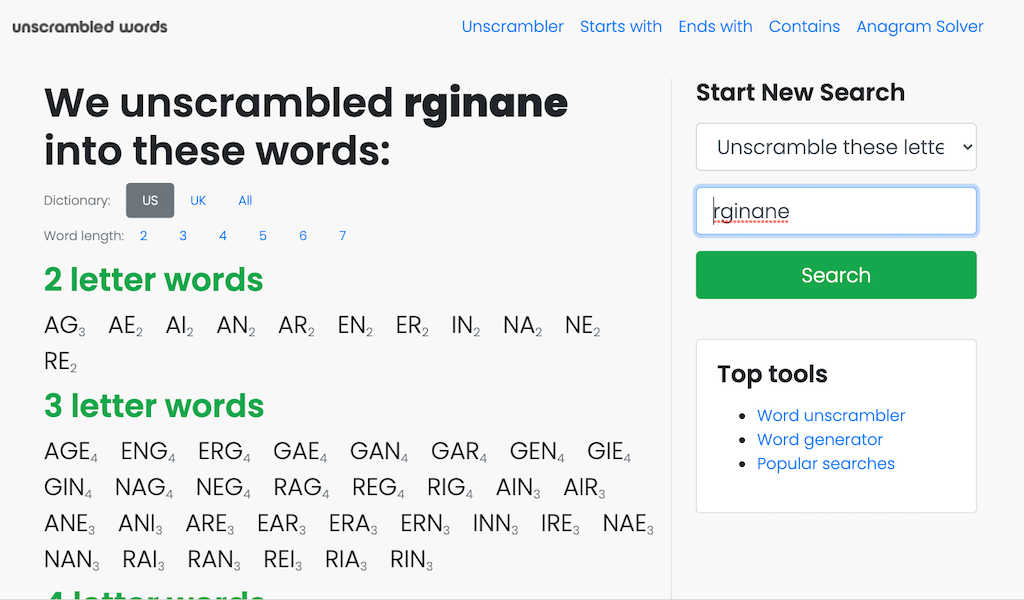
Task: Go to Starts with page
Action: (620, 27)
